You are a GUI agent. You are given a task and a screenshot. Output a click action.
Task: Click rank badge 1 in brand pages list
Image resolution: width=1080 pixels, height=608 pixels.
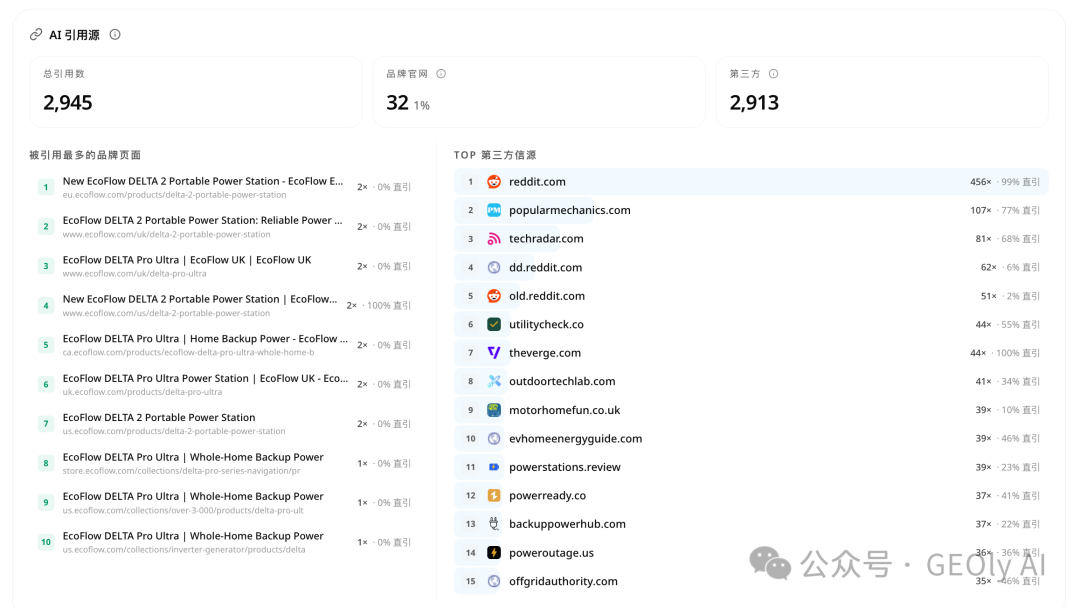46,187
